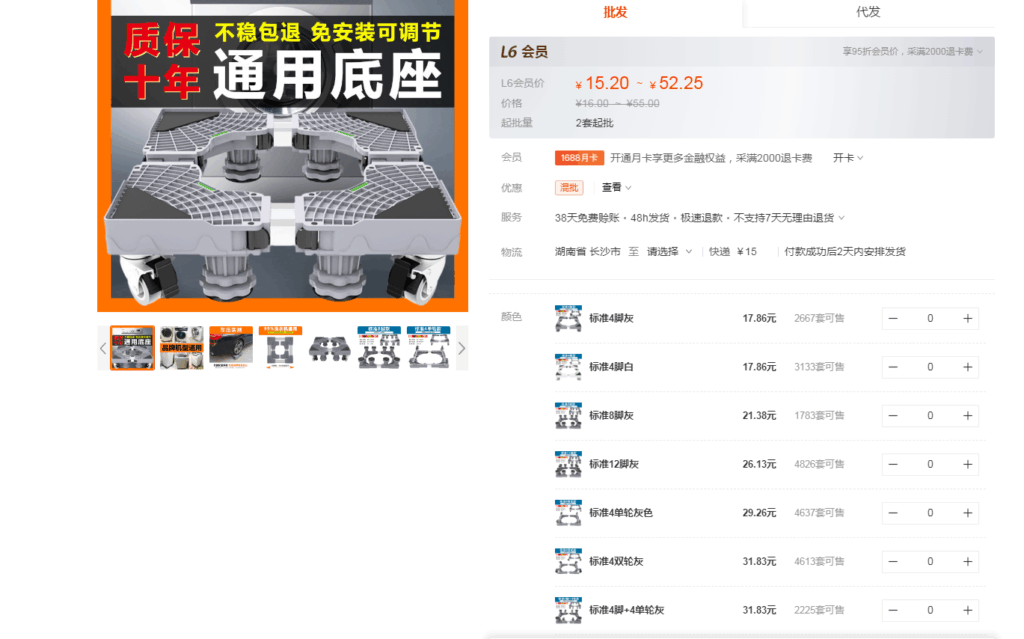1024x639 pixels.
Task: Increase quantity for 标准4脚白
Action: [968, 367]
